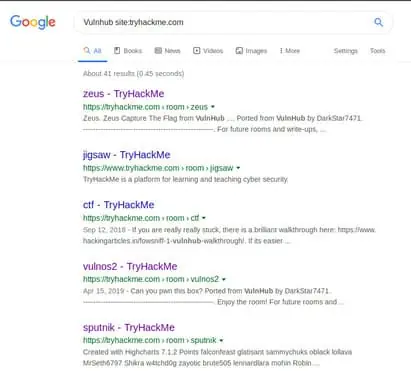This screenshot has height=371, width=411.
Task: Click the green URL ending in room › sputnik
Action: (x=150, y=340)
